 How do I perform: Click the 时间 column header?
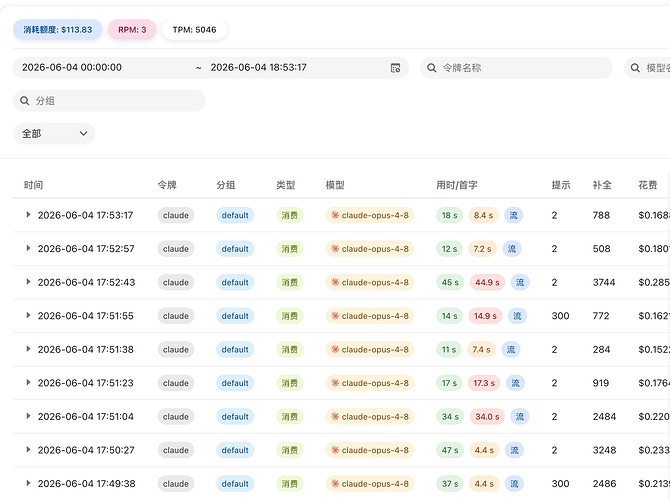[33, 185]
